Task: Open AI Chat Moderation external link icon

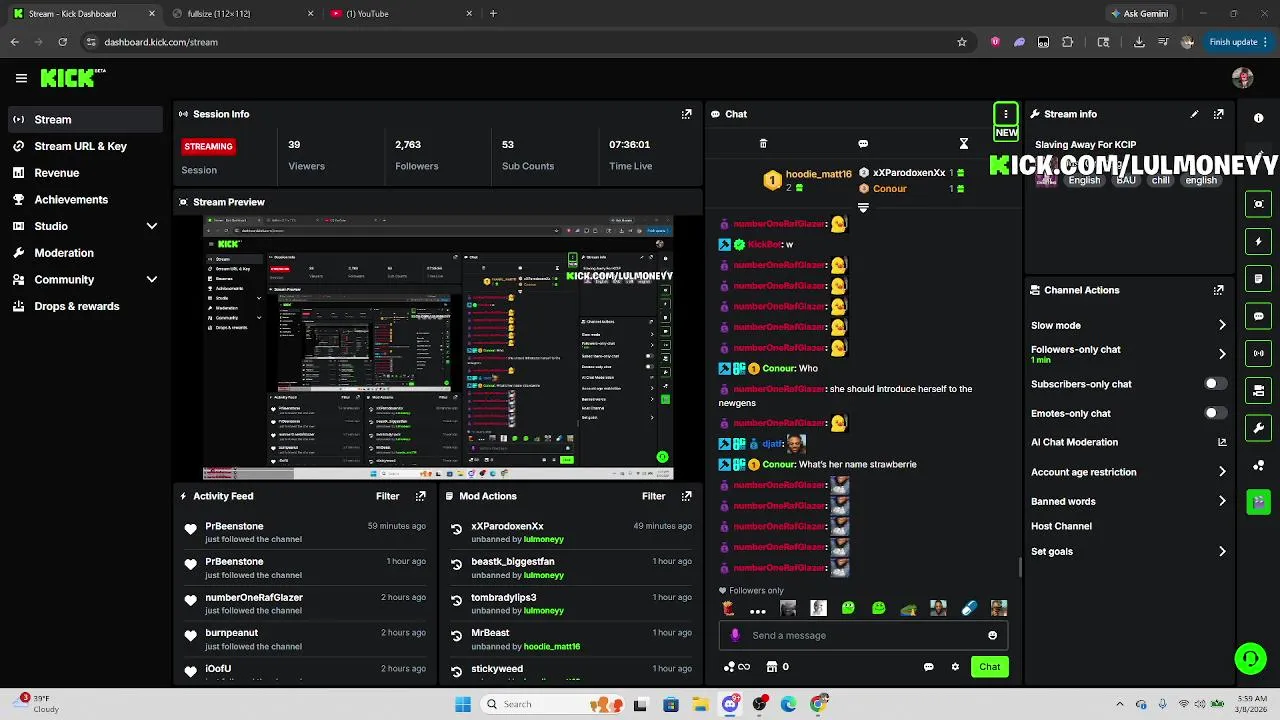Action: coord(1222,442)
